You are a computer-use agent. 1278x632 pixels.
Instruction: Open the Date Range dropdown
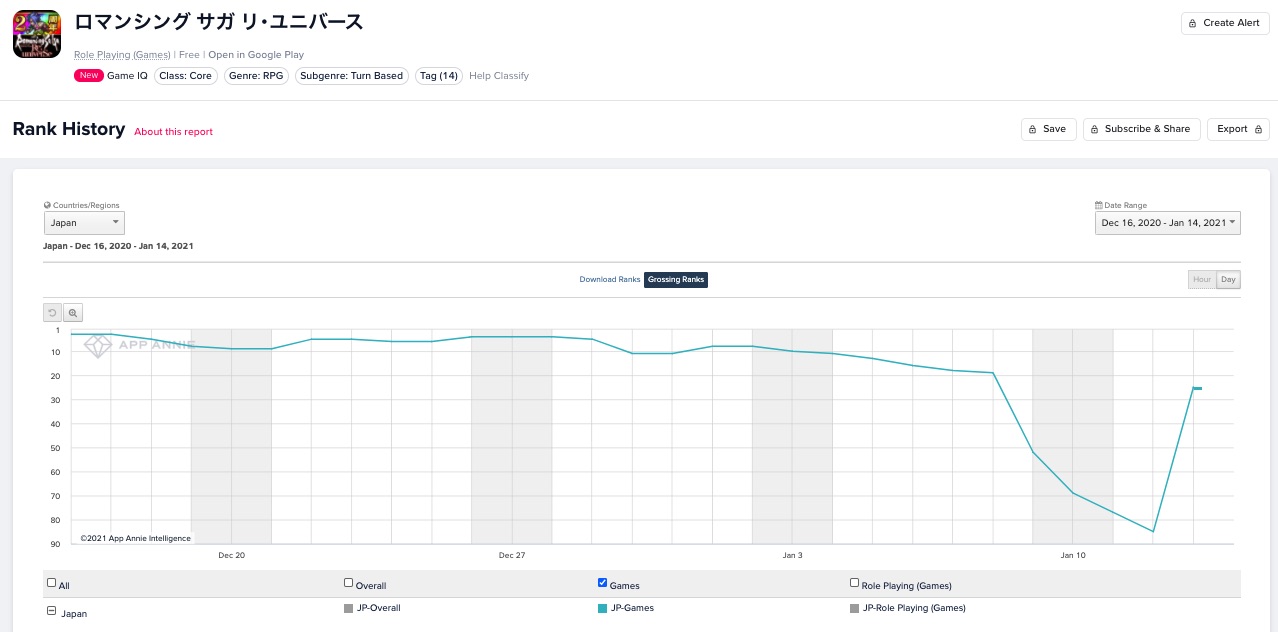(x=1168, y=223)
